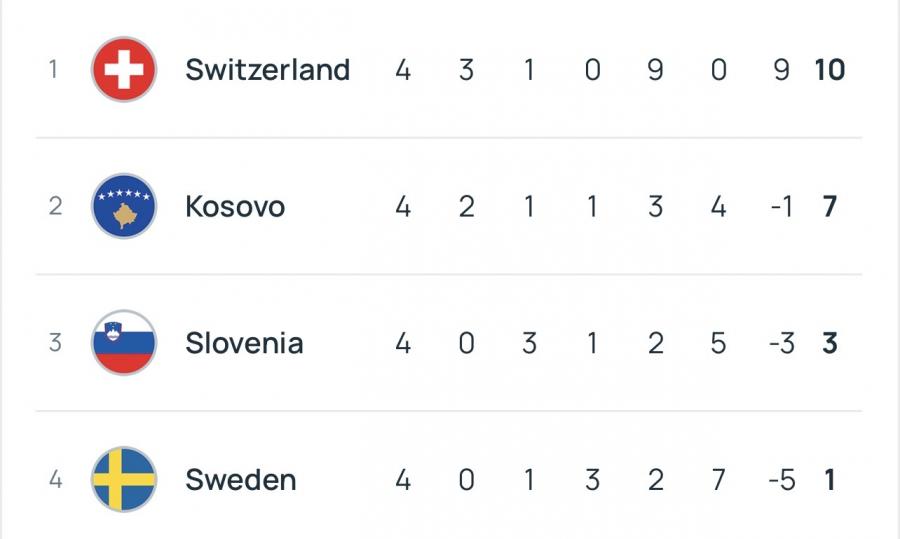Viewport: 900px width, 539px height.
Task: Click Slovenia's 3 points total
Action: click(x=830, y=343)
